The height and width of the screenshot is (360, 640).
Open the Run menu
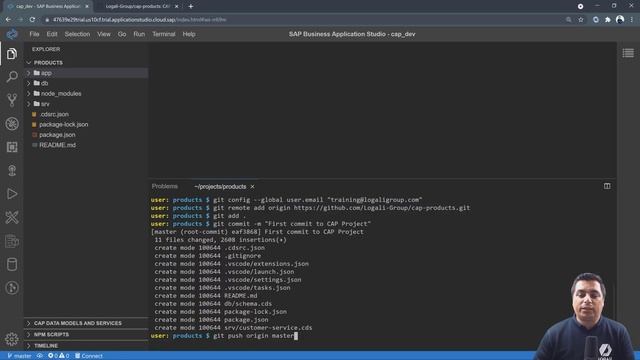tap(139, 34)
